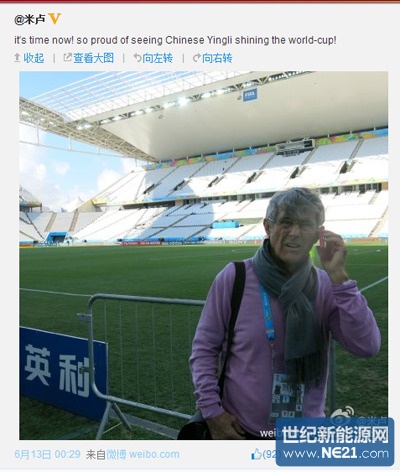The width and height of the screenshot is (400, 472).
Task: Open the @米卢 user profile
Action: point(30,19)
